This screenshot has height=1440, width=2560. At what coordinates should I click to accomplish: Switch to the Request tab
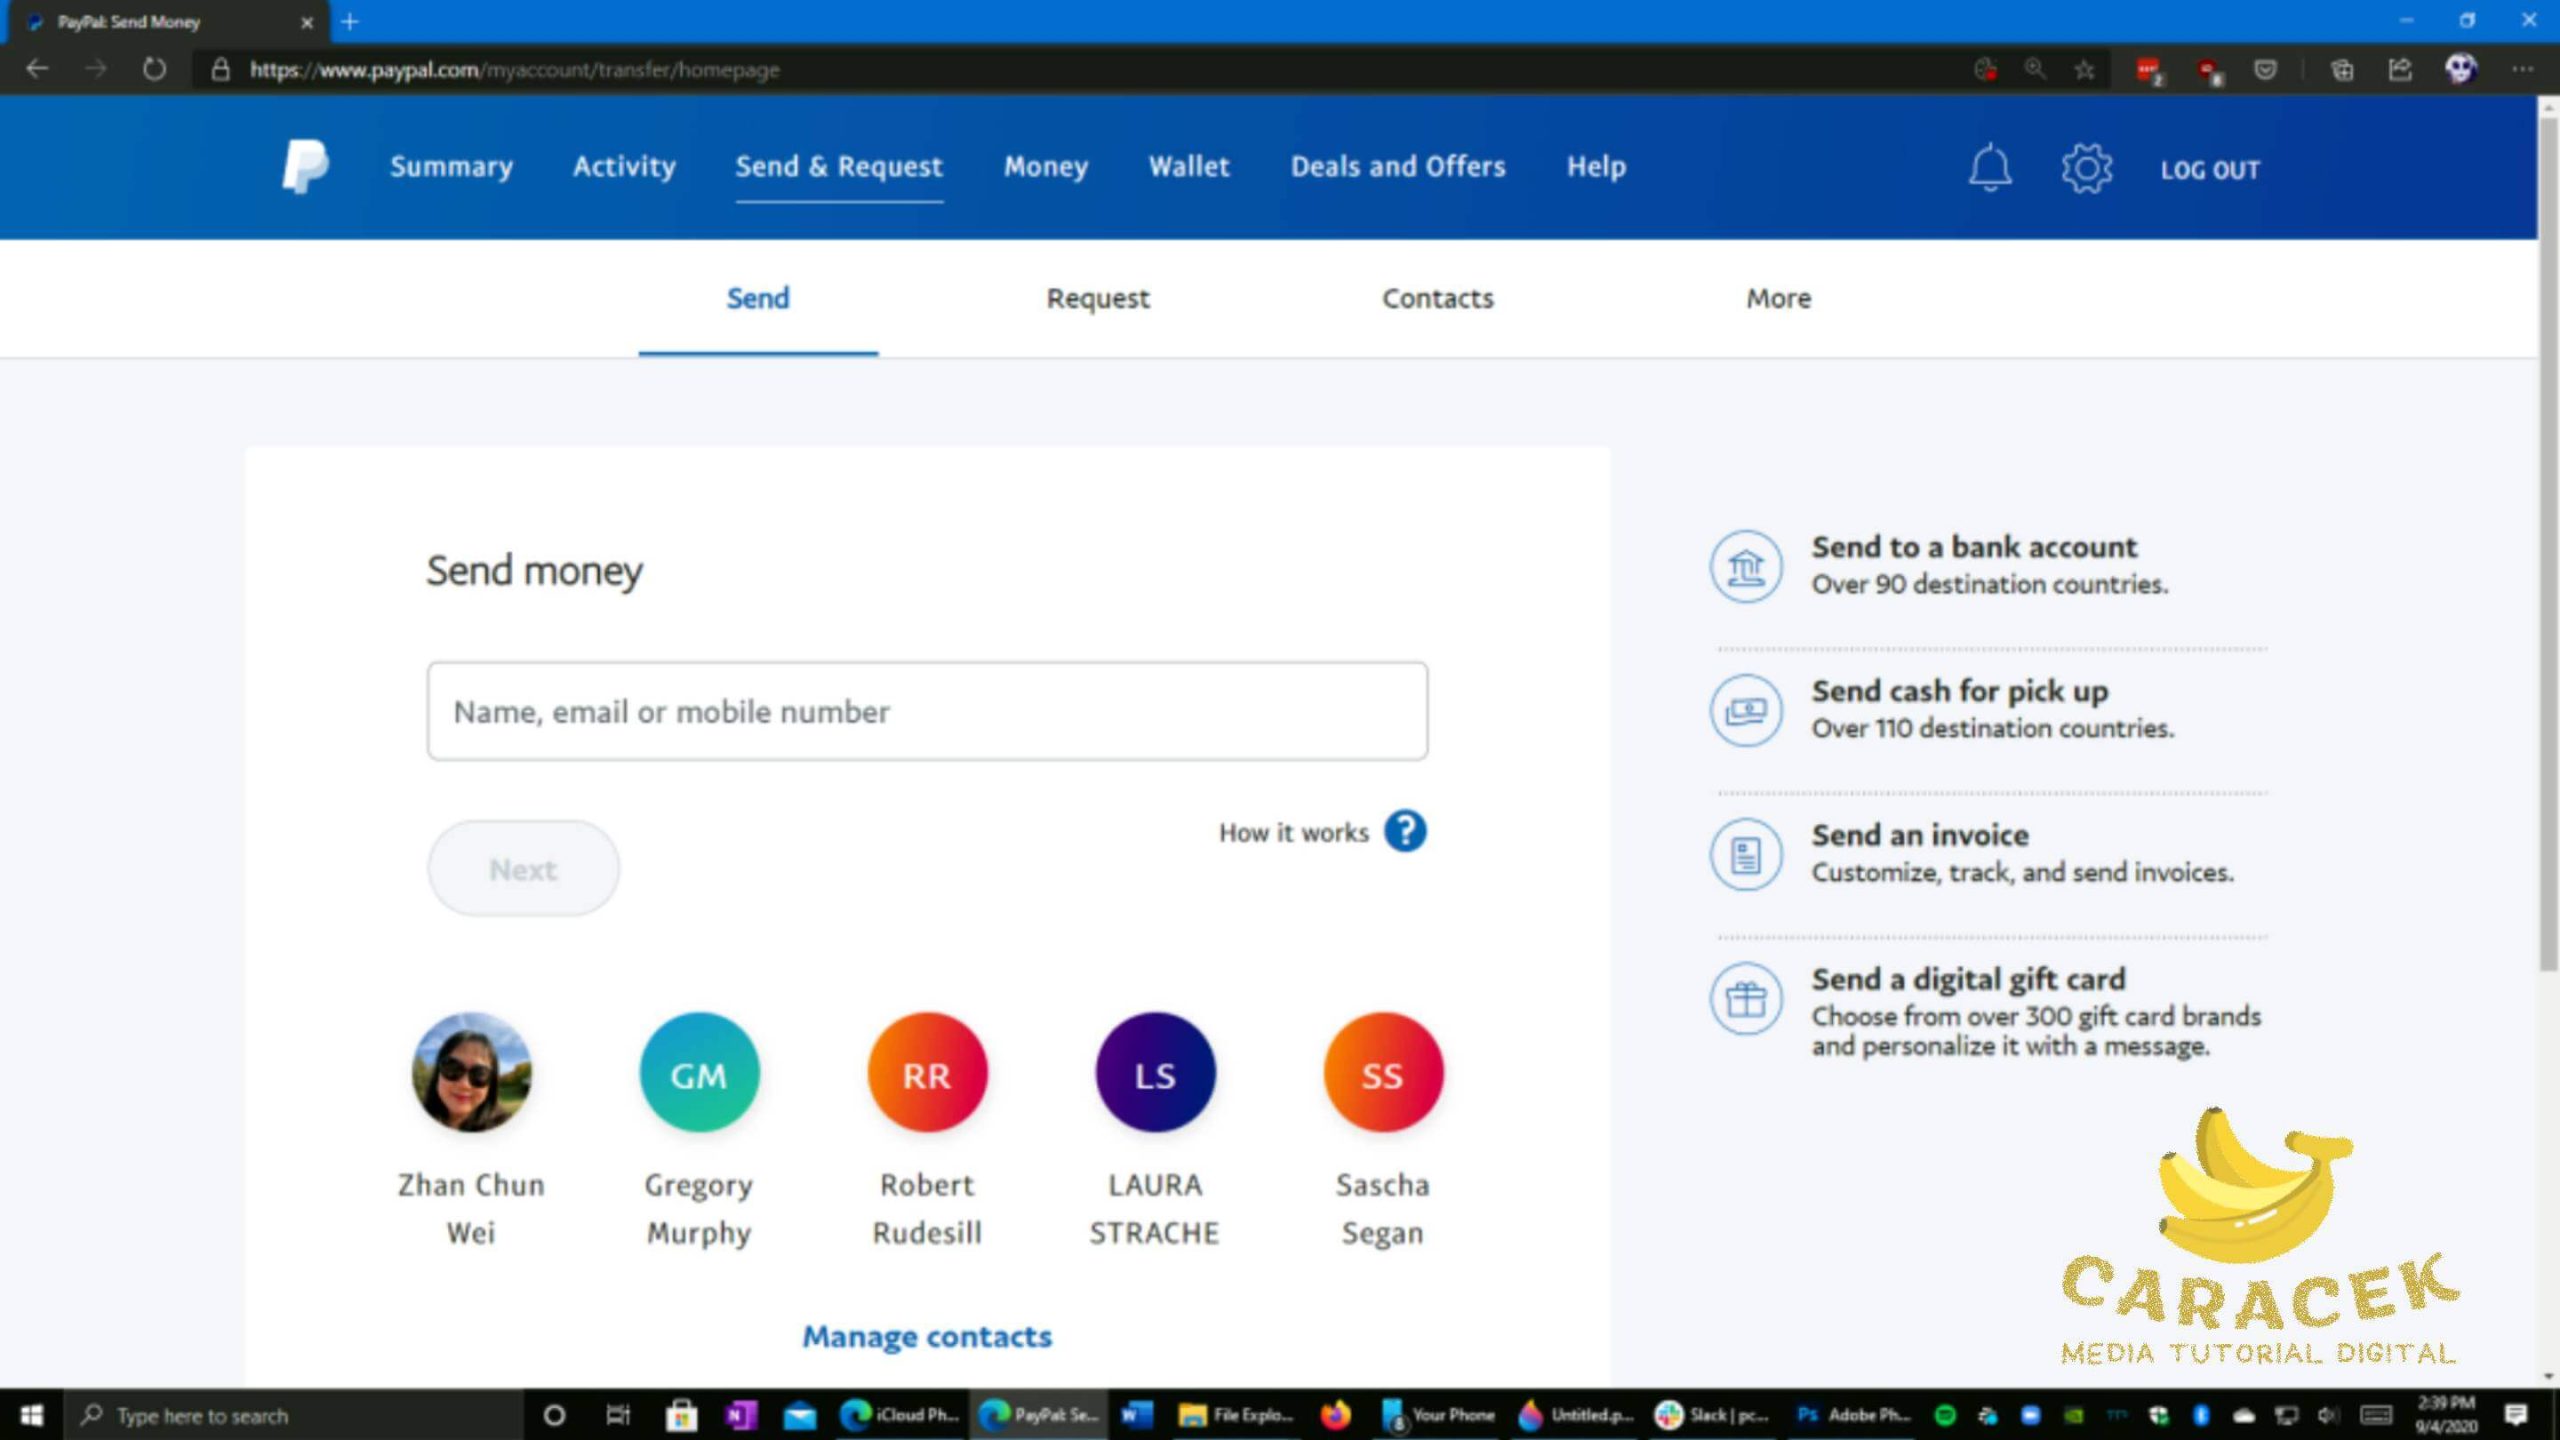1098,298
